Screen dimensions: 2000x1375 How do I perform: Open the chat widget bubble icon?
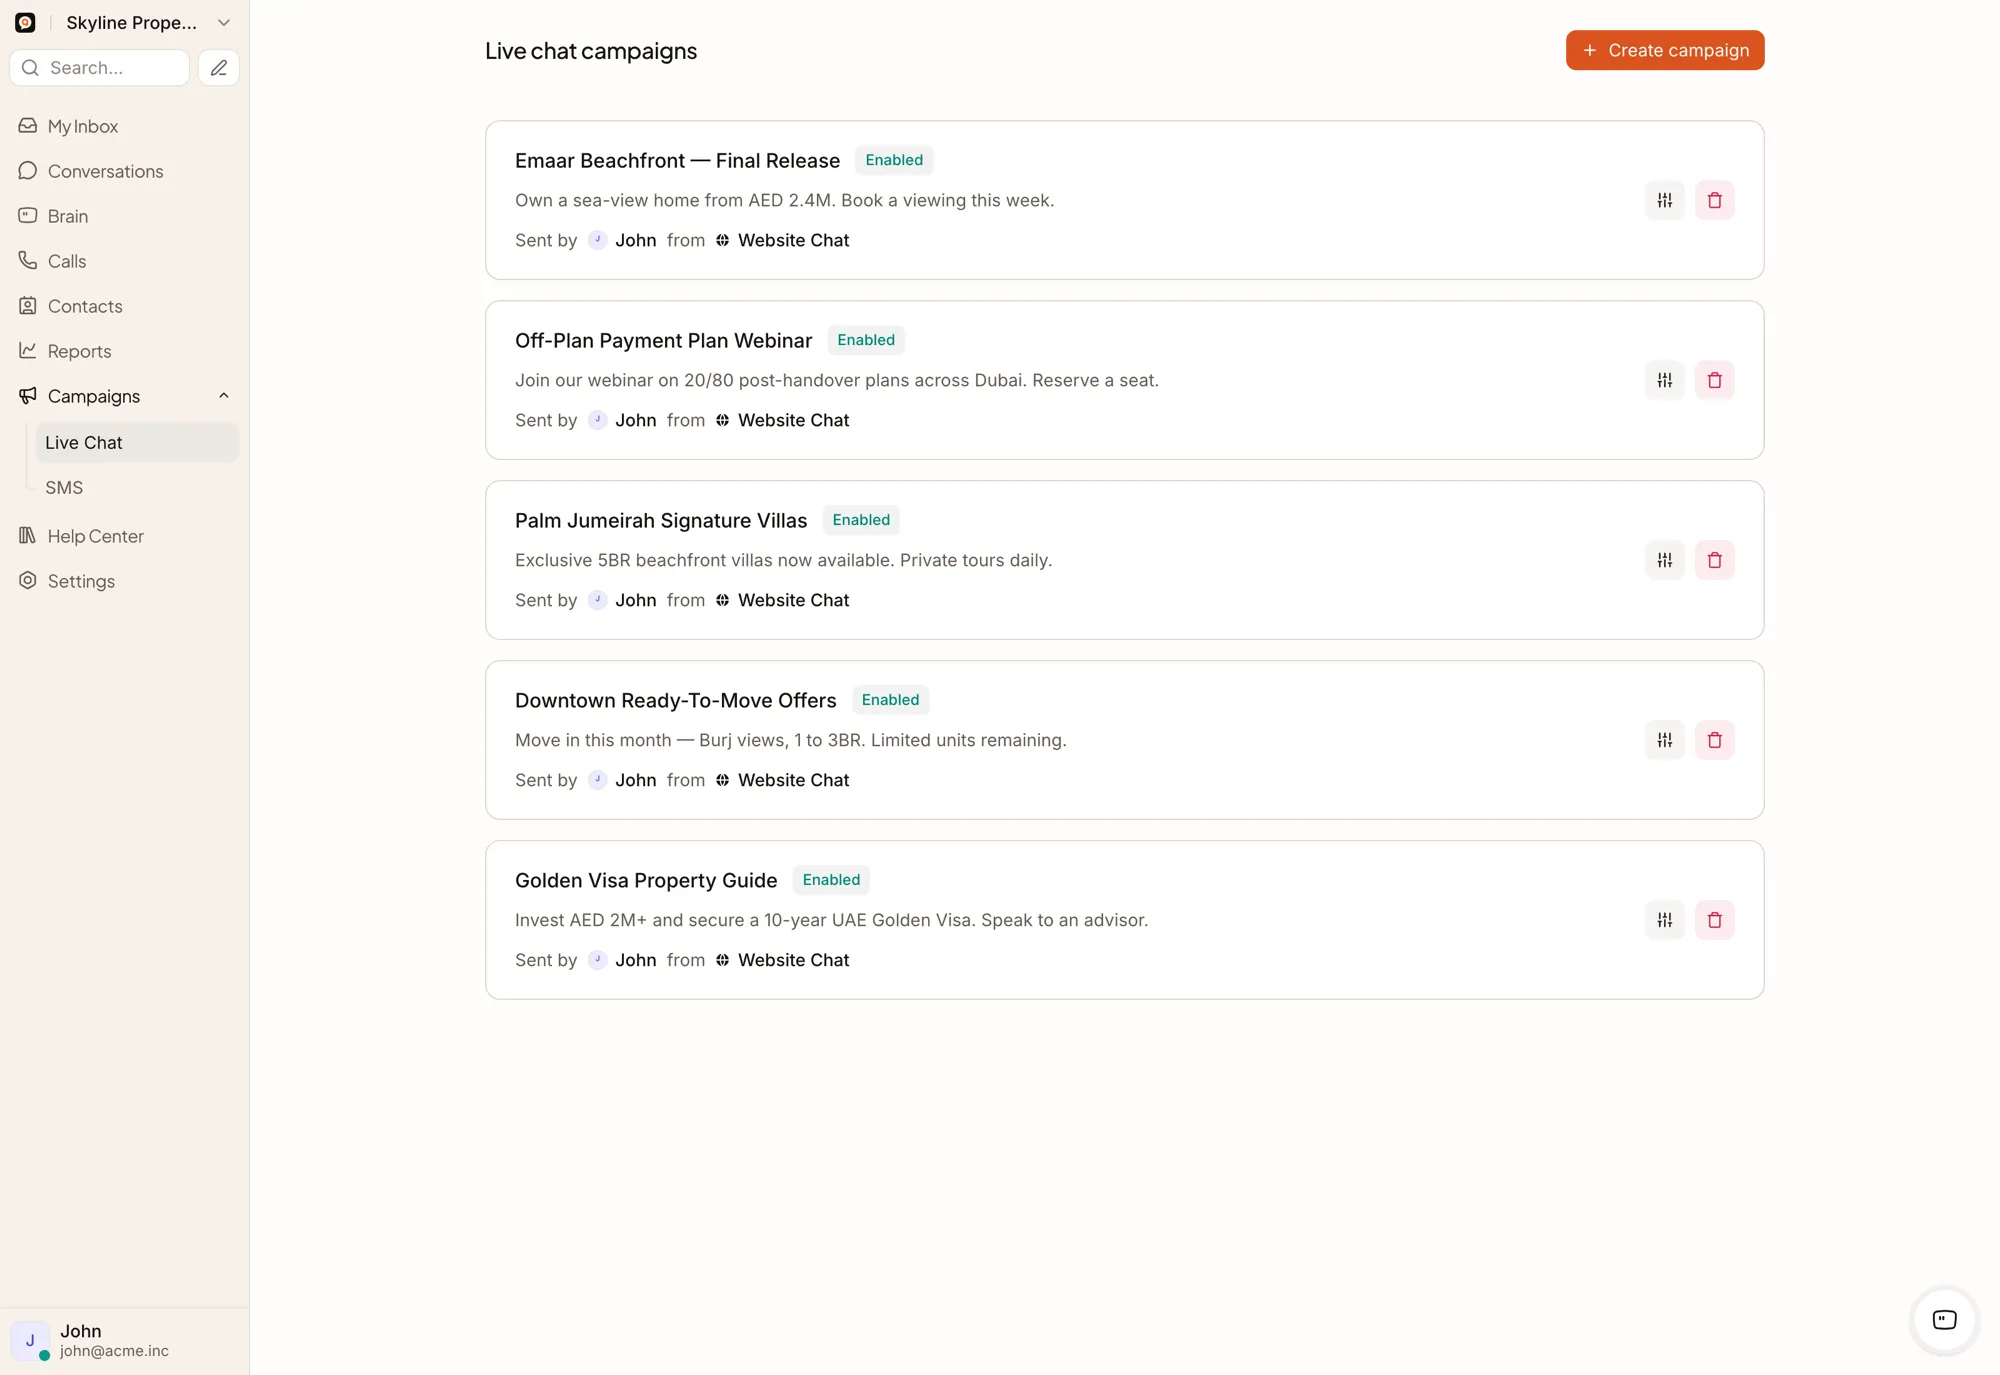[1944, 1320]
